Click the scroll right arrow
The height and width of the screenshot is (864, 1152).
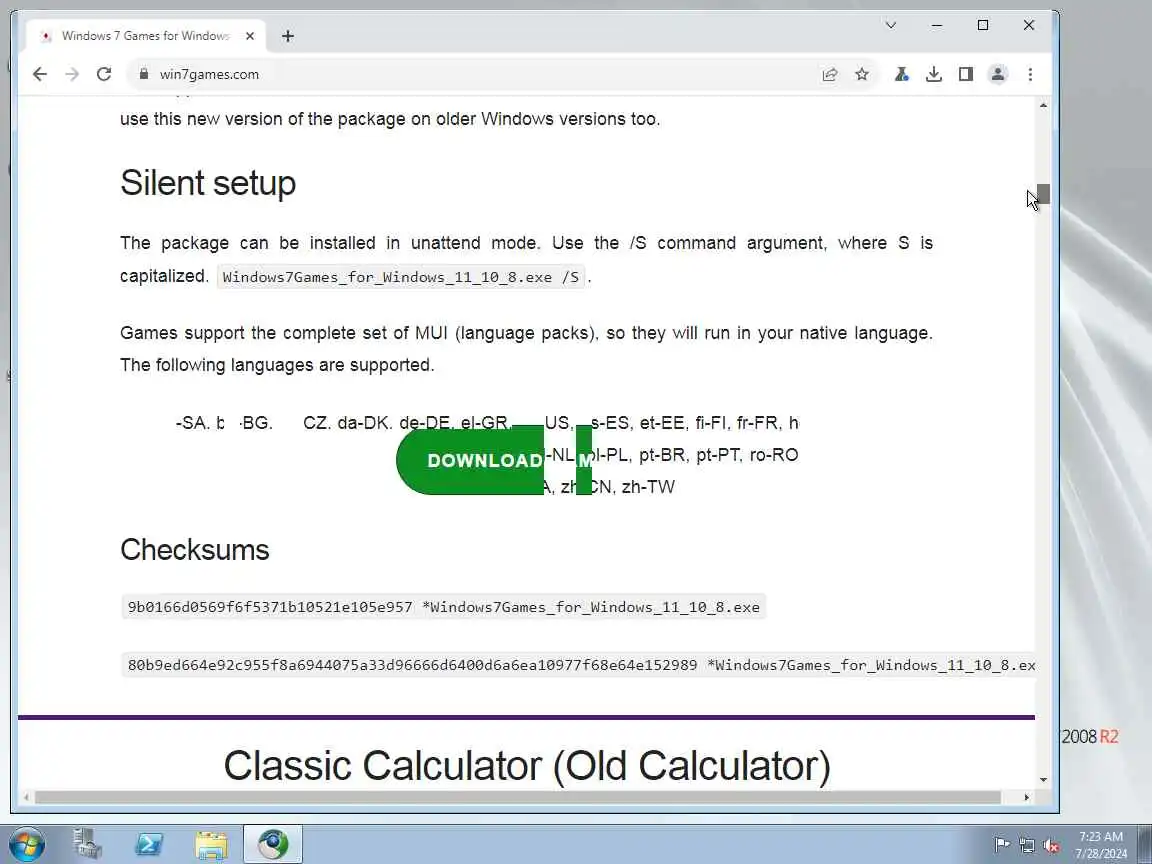point(1026,797)
